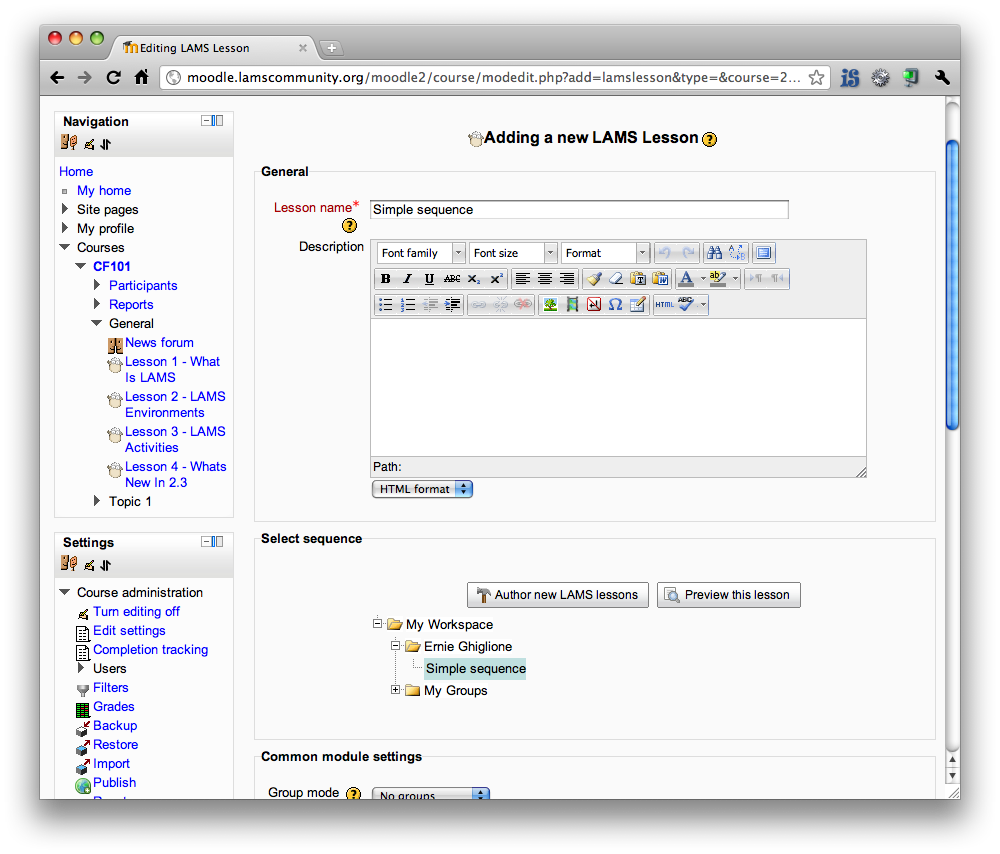Click the unordered bullet list icon
Viewport: 1000px width, 854px height.
tap(386, 305)
